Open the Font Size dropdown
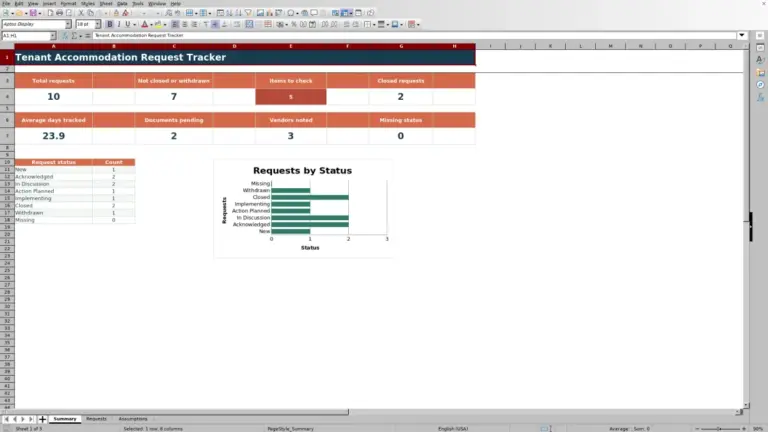This screenshot has width=768, height=432. pyautogui.click(x=97, y=24)
